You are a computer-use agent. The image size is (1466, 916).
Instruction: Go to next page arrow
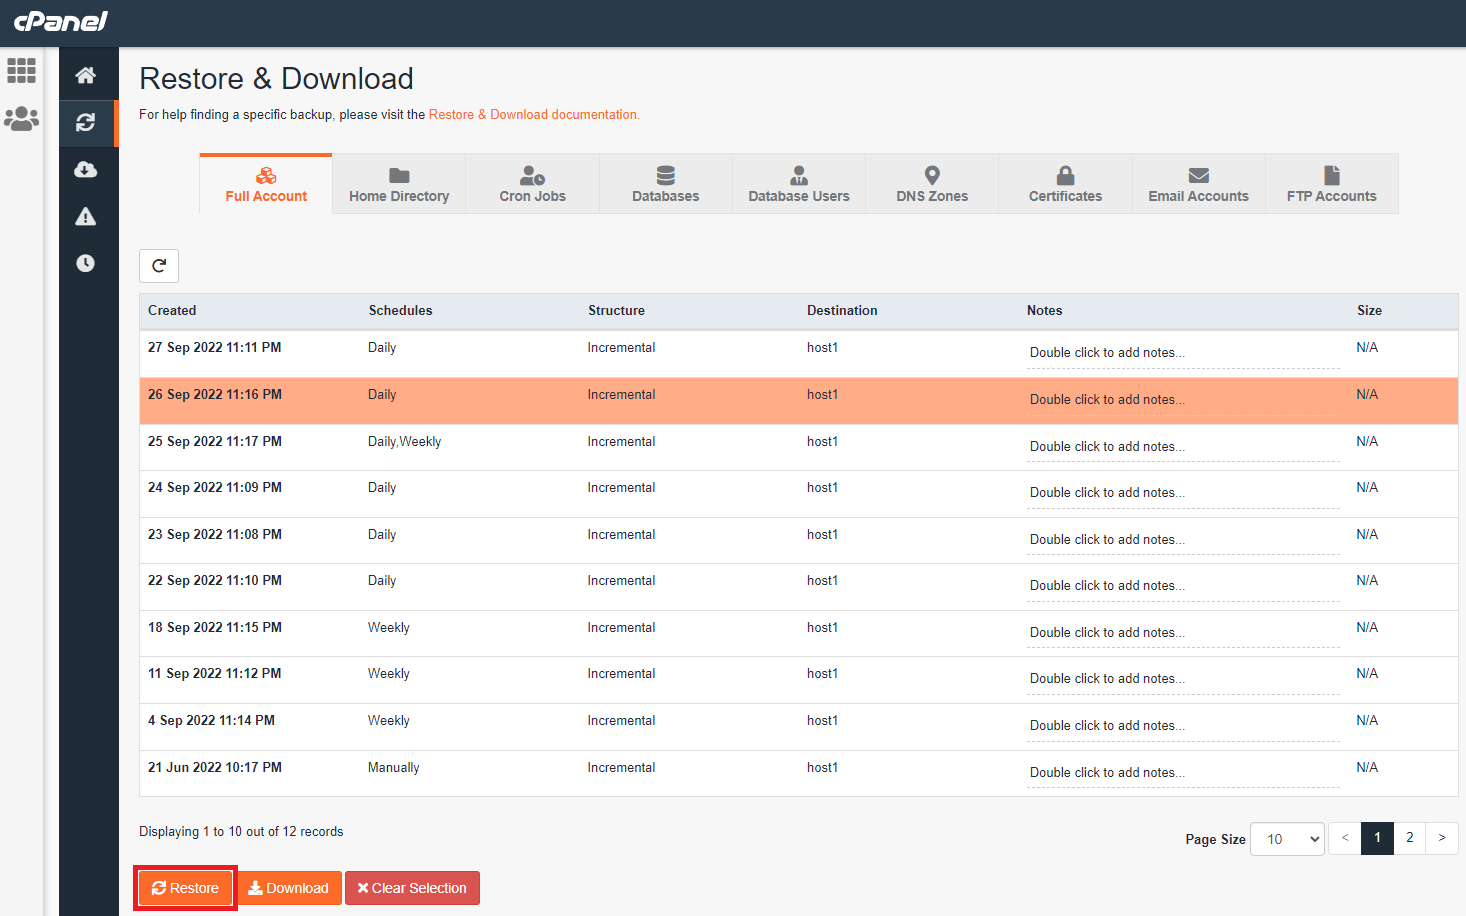click(1441, 838)
